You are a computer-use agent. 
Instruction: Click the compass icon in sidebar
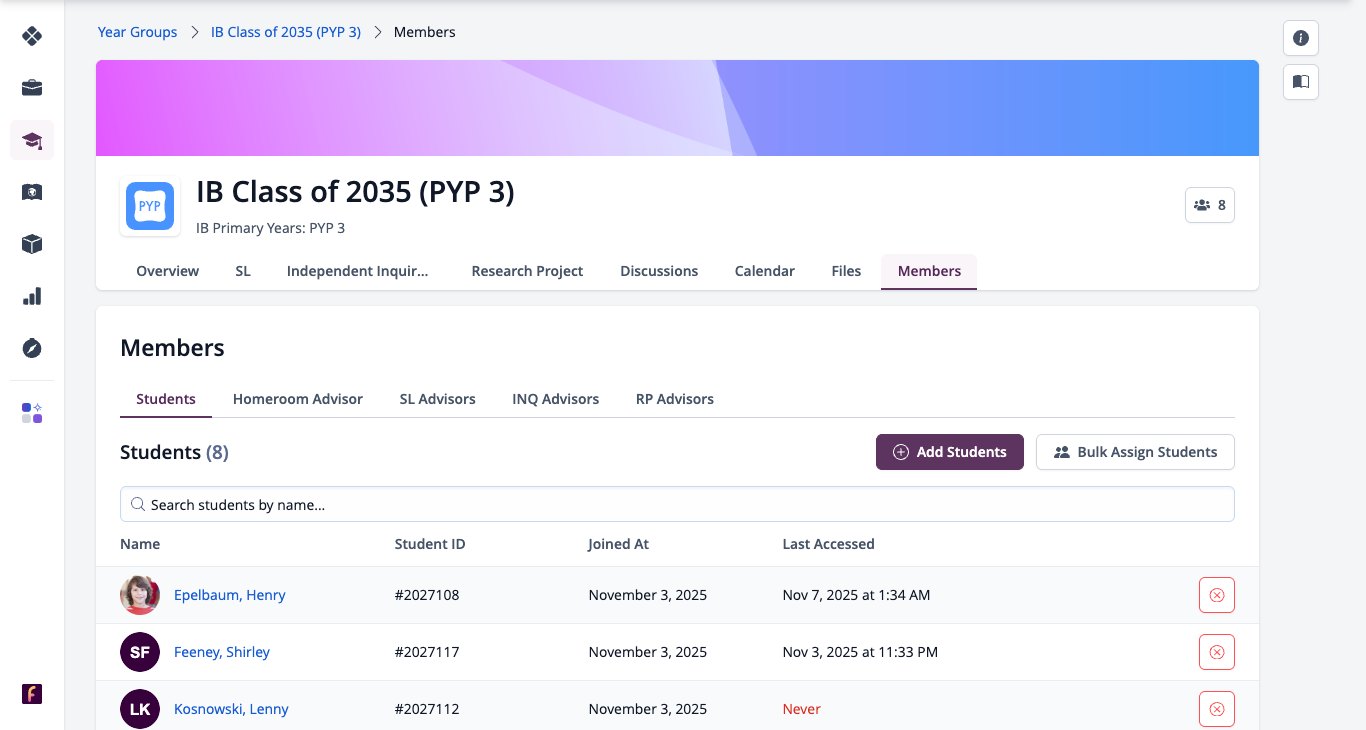click(32, 348)
